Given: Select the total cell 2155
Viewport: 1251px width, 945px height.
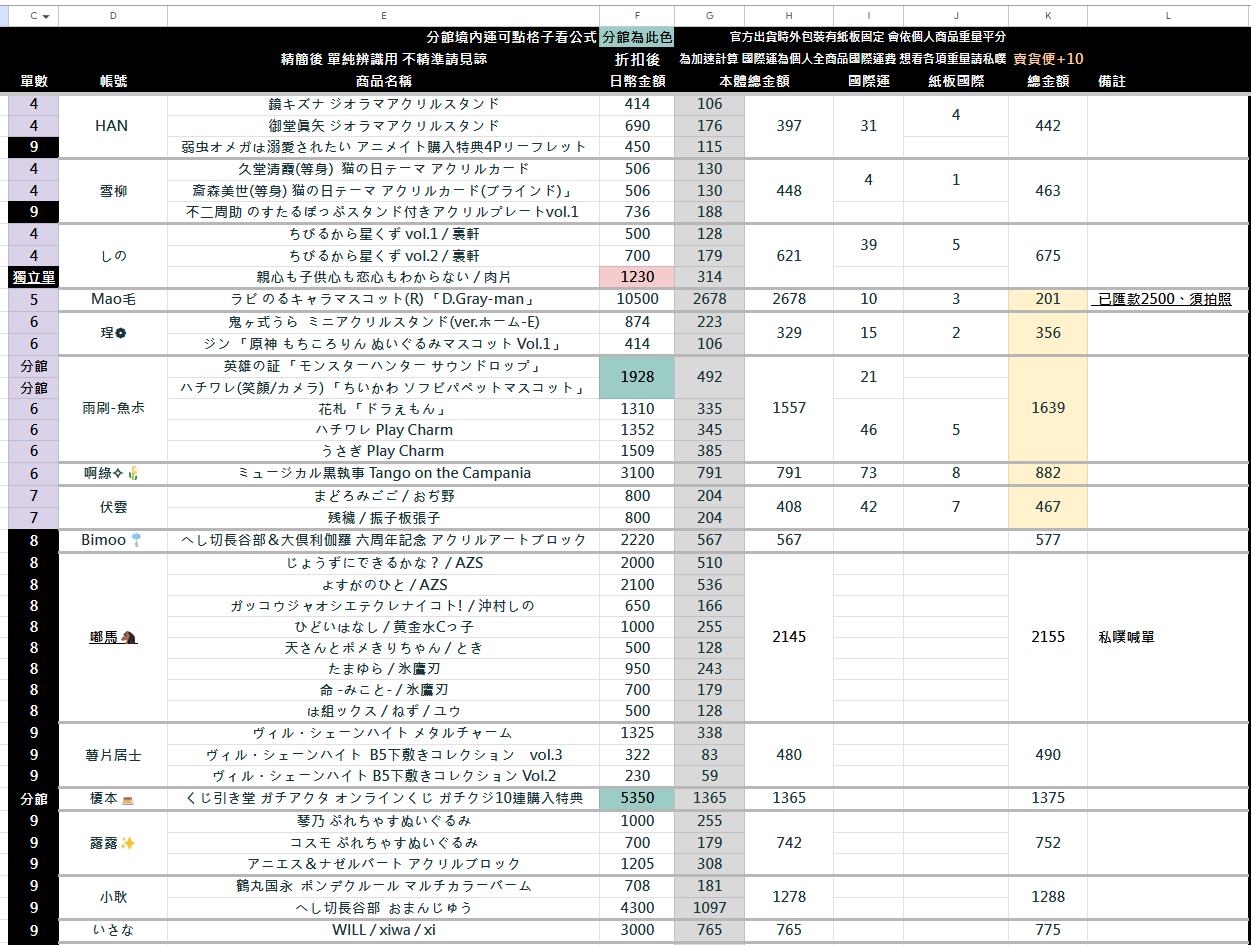Looking at the screenshot, I should point(1048,637).
